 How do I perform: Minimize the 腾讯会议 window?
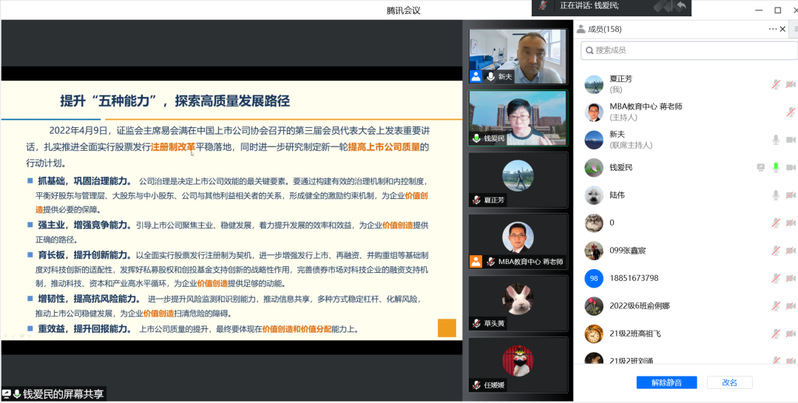pyautogui.click(x=758, y=10)
